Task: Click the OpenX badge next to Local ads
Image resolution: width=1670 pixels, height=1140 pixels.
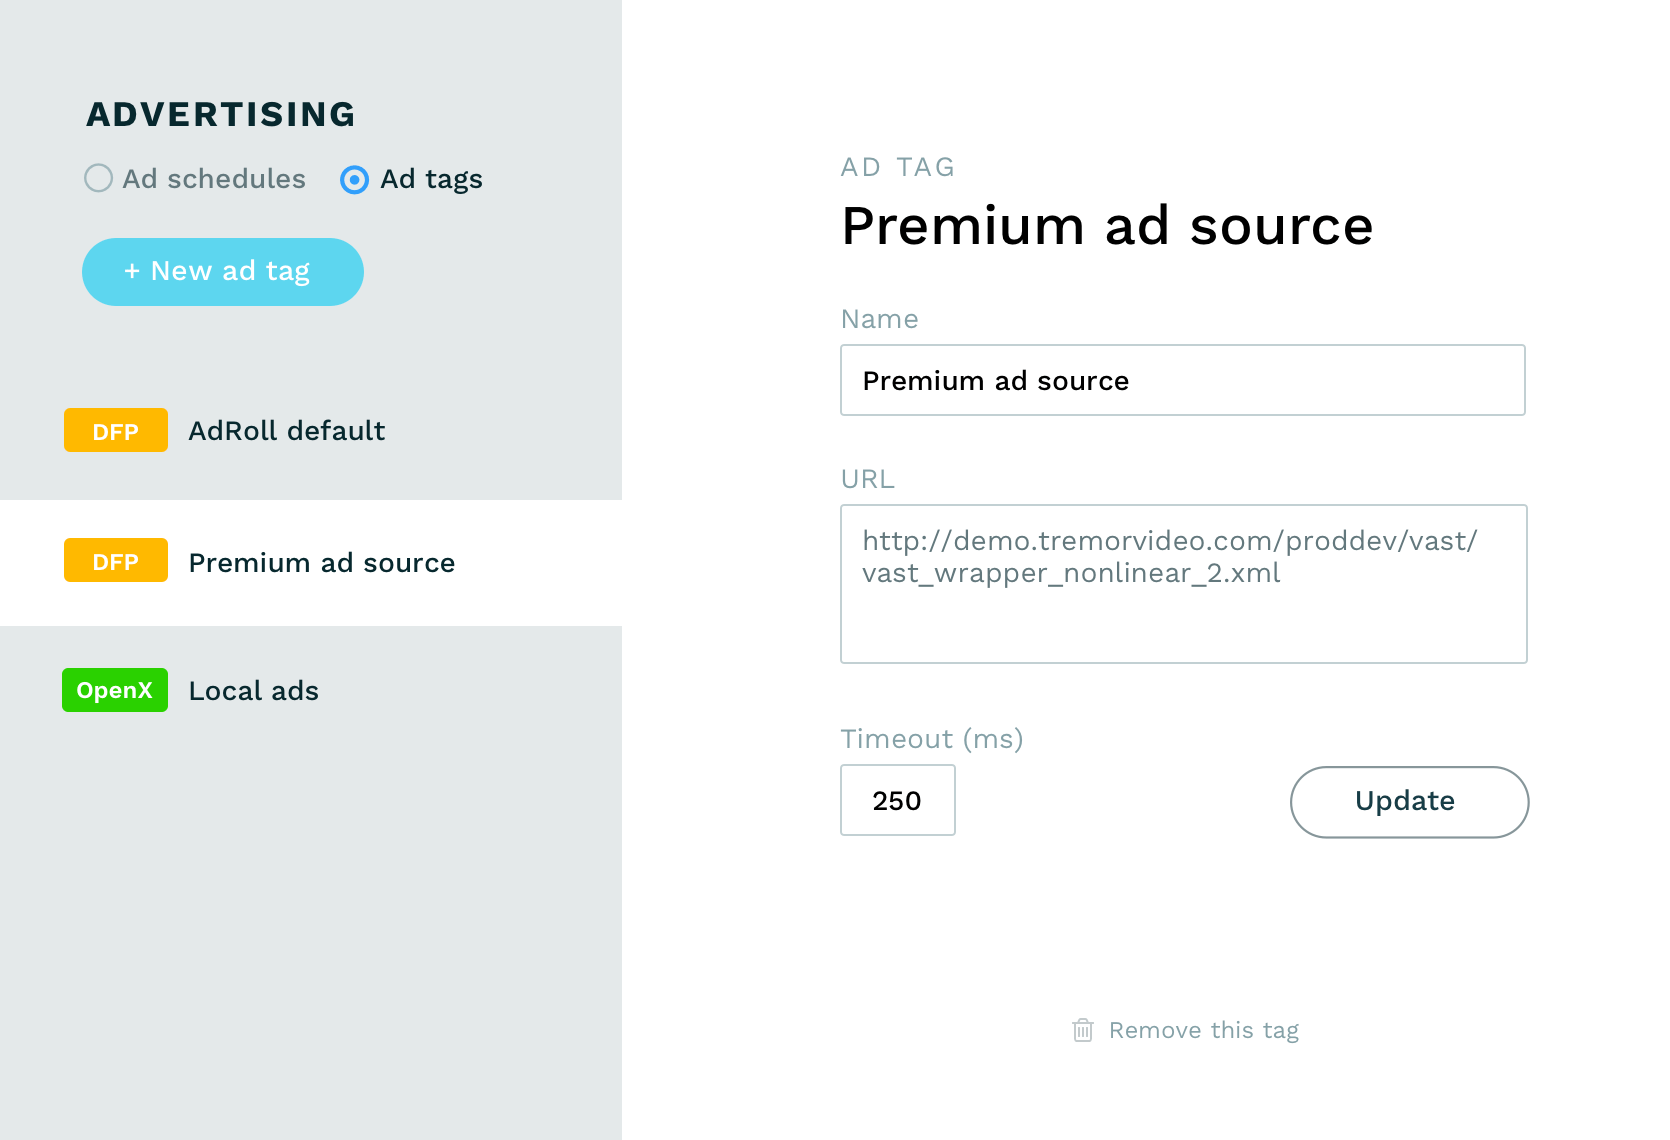Action: [114, 690]
